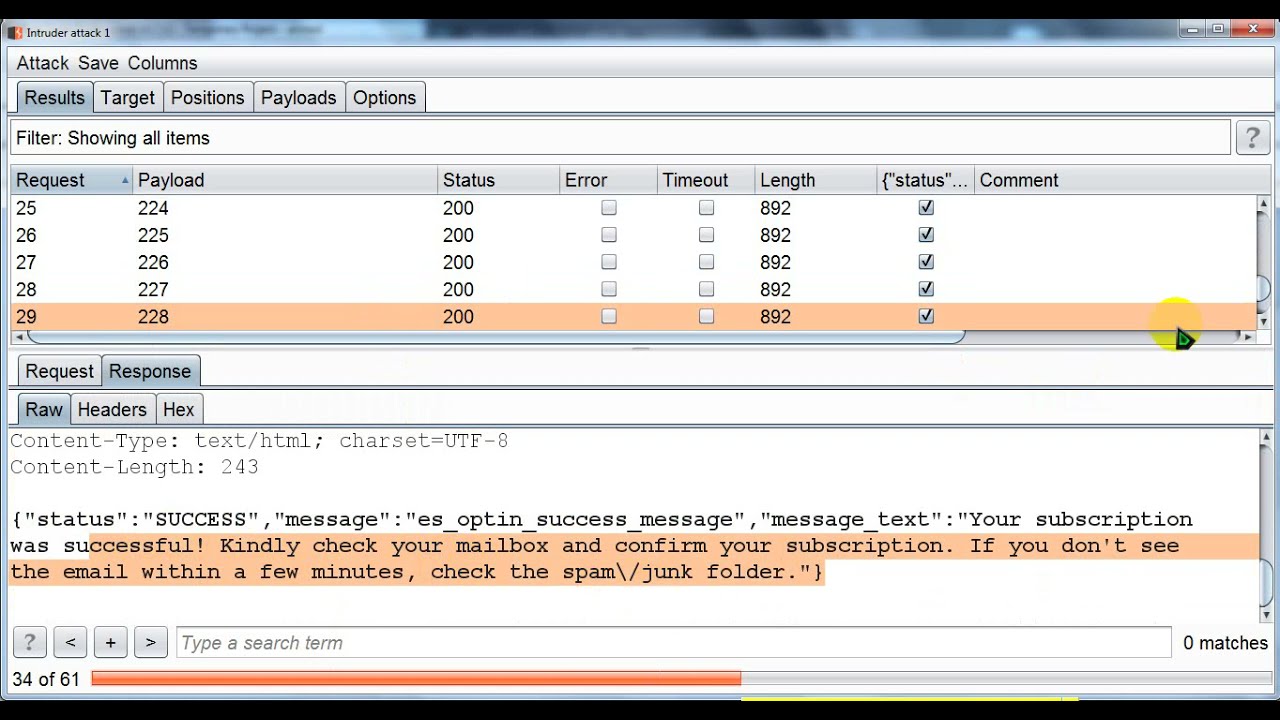The width and height of the screenshot is (1280, 720).
Task: Go to next search match
Action: [x=151, y=642]
